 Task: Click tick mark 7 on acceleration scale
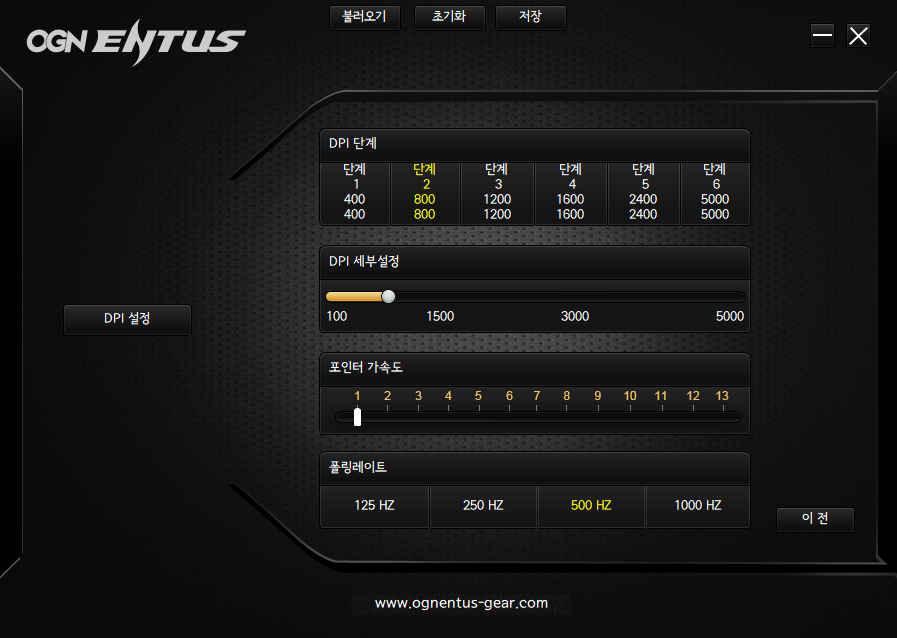coord(536,396)
